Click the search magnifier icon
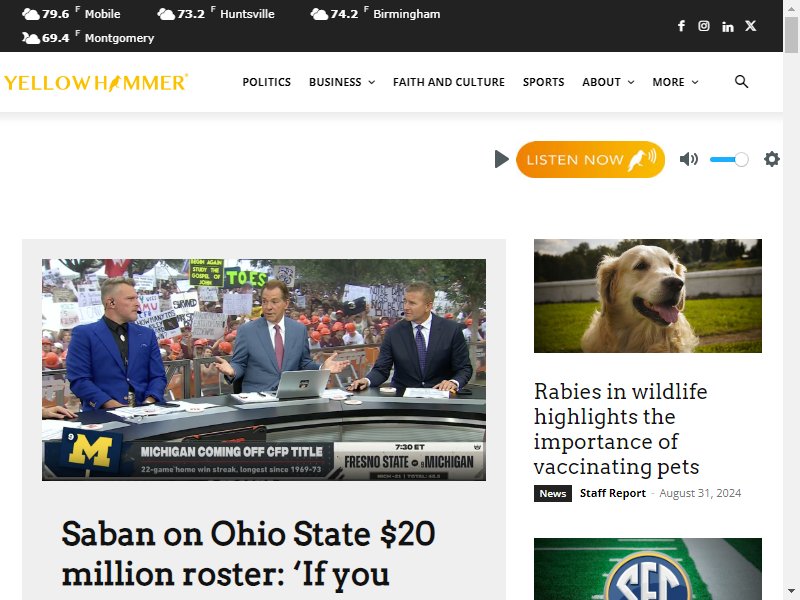The height and width of the screenshot is (600, 800). (x=741, y=82)
